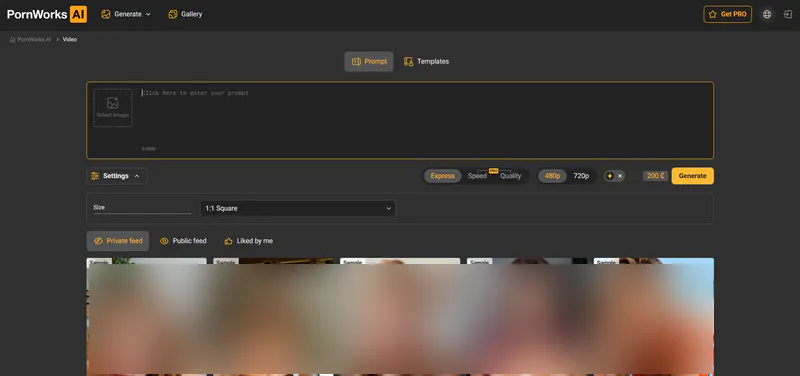Show the Private feed
Screen dimensions: 800x376
tap(118, 241)
